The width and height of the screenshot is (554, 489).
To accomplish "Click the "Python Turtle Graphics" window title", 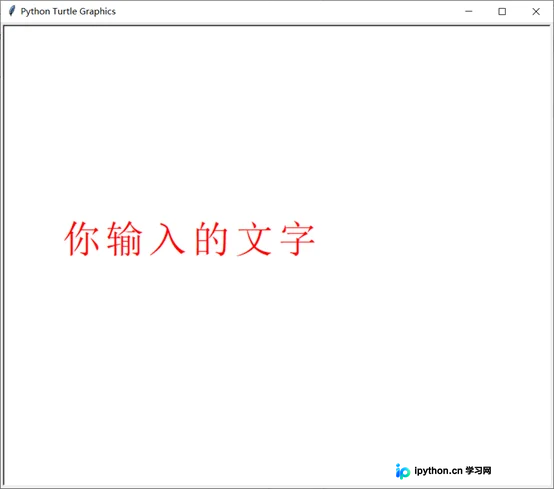I will (x=68, y=11).
